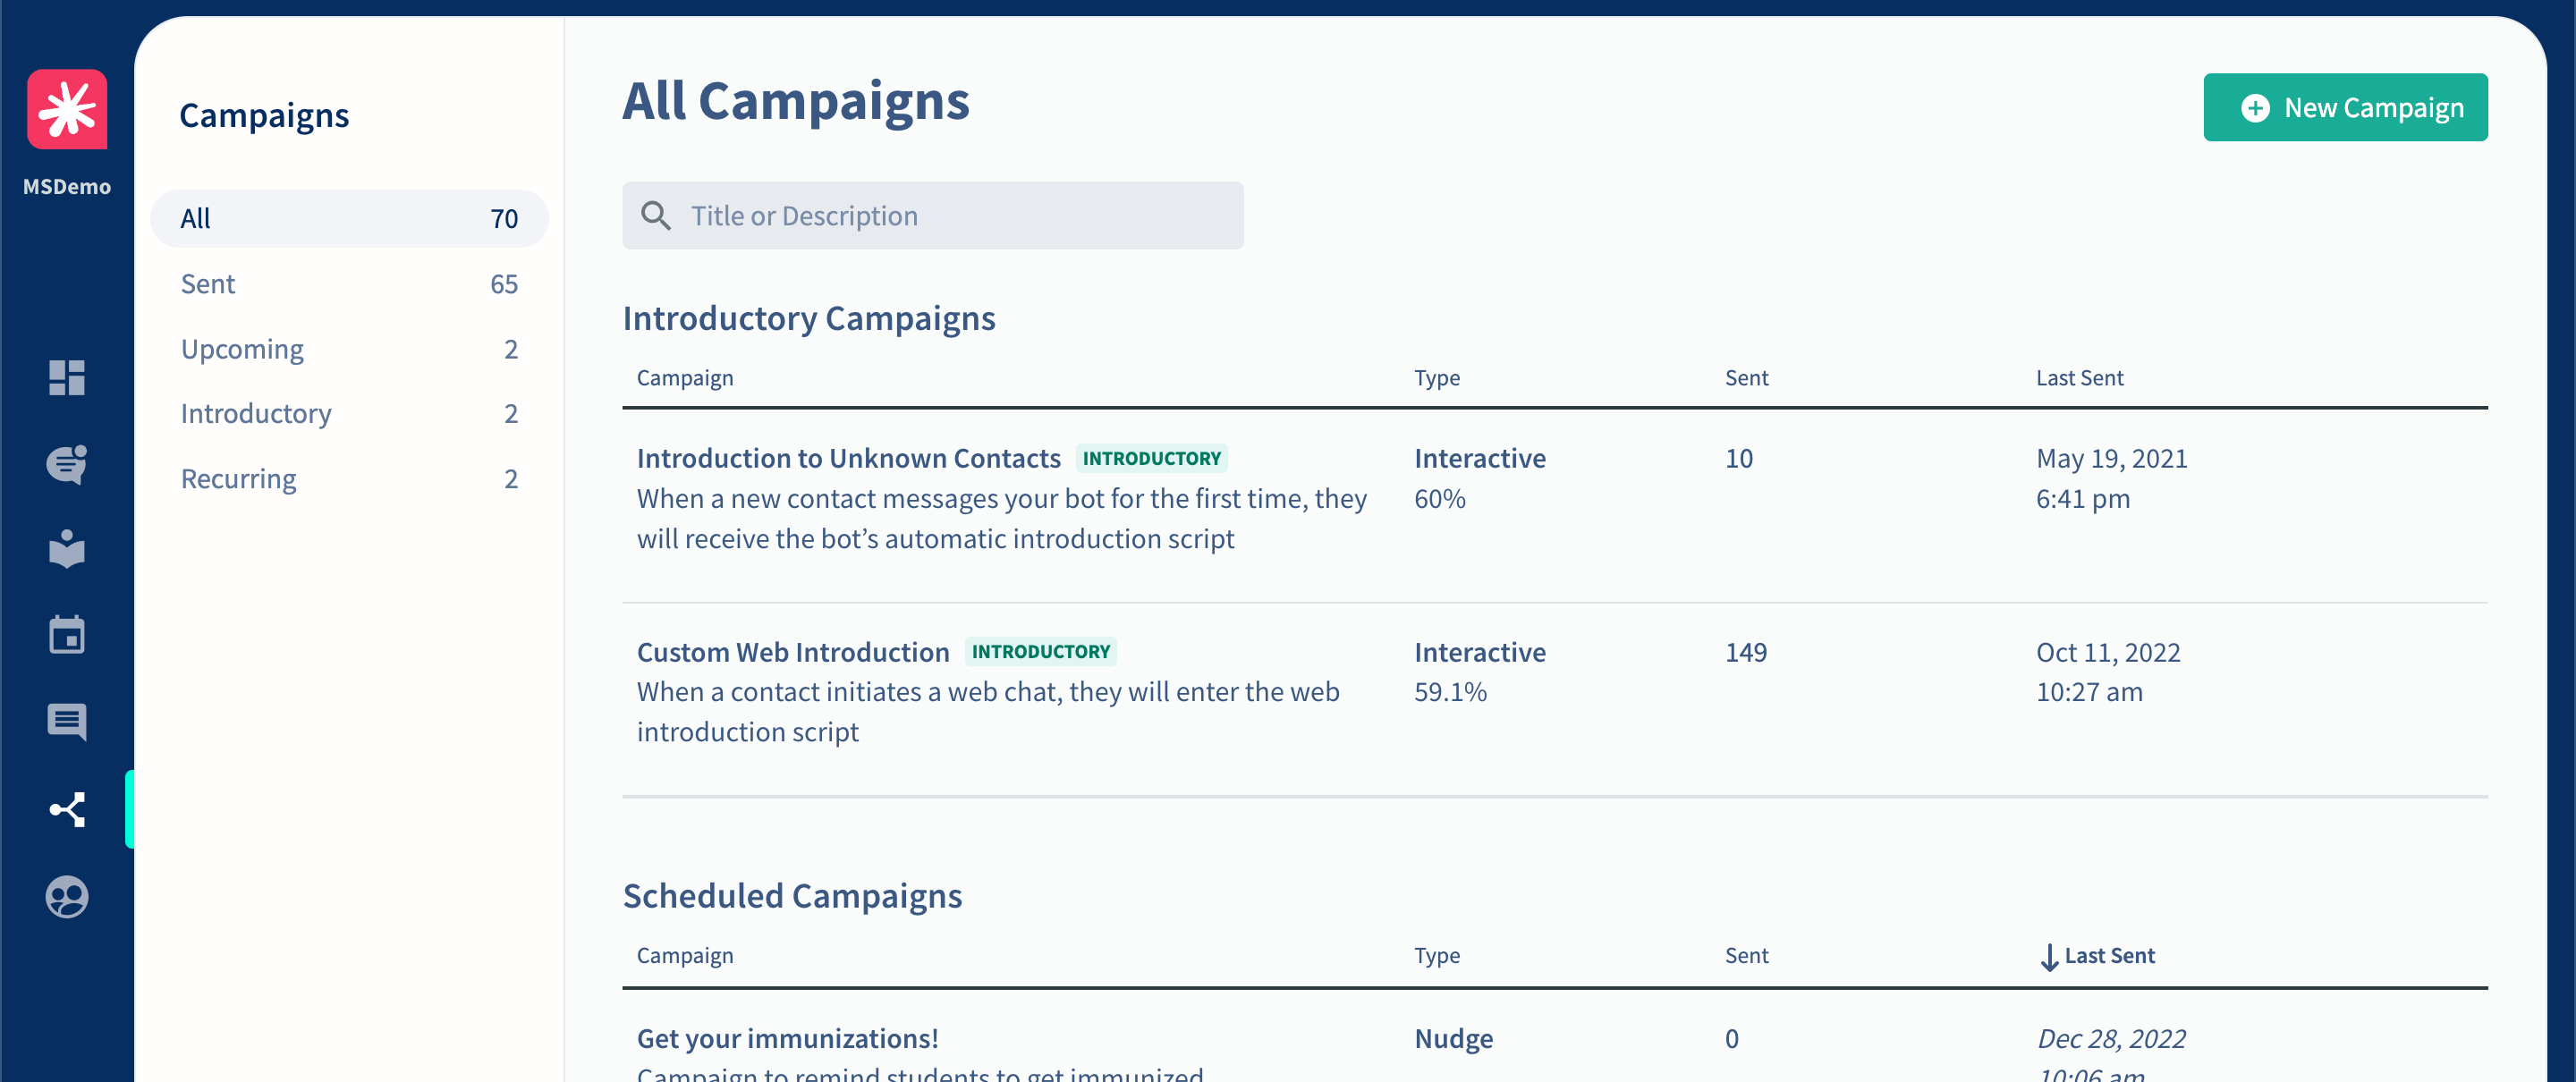Click the MSDemo asterisk logo
Image resolution: width=2576 pixels, height=1082 pixels.
pos(67,109)
